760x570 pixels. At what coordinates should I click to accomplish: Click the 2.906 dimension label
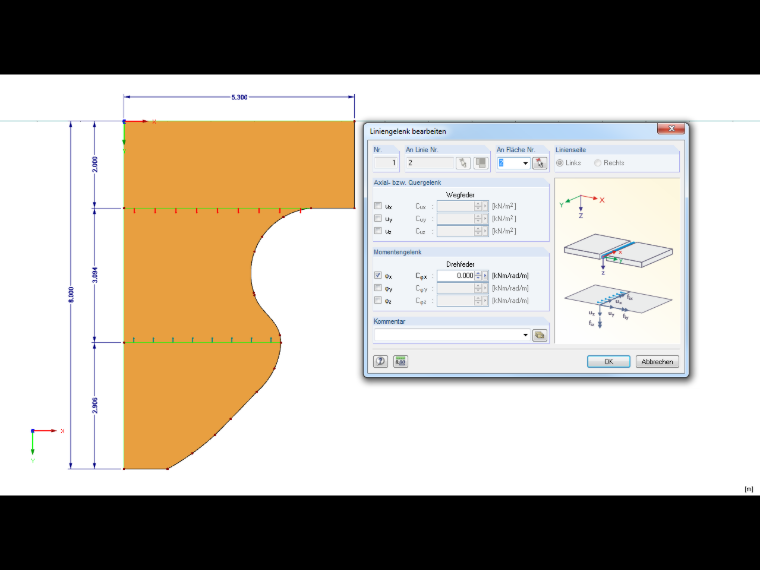95,406
